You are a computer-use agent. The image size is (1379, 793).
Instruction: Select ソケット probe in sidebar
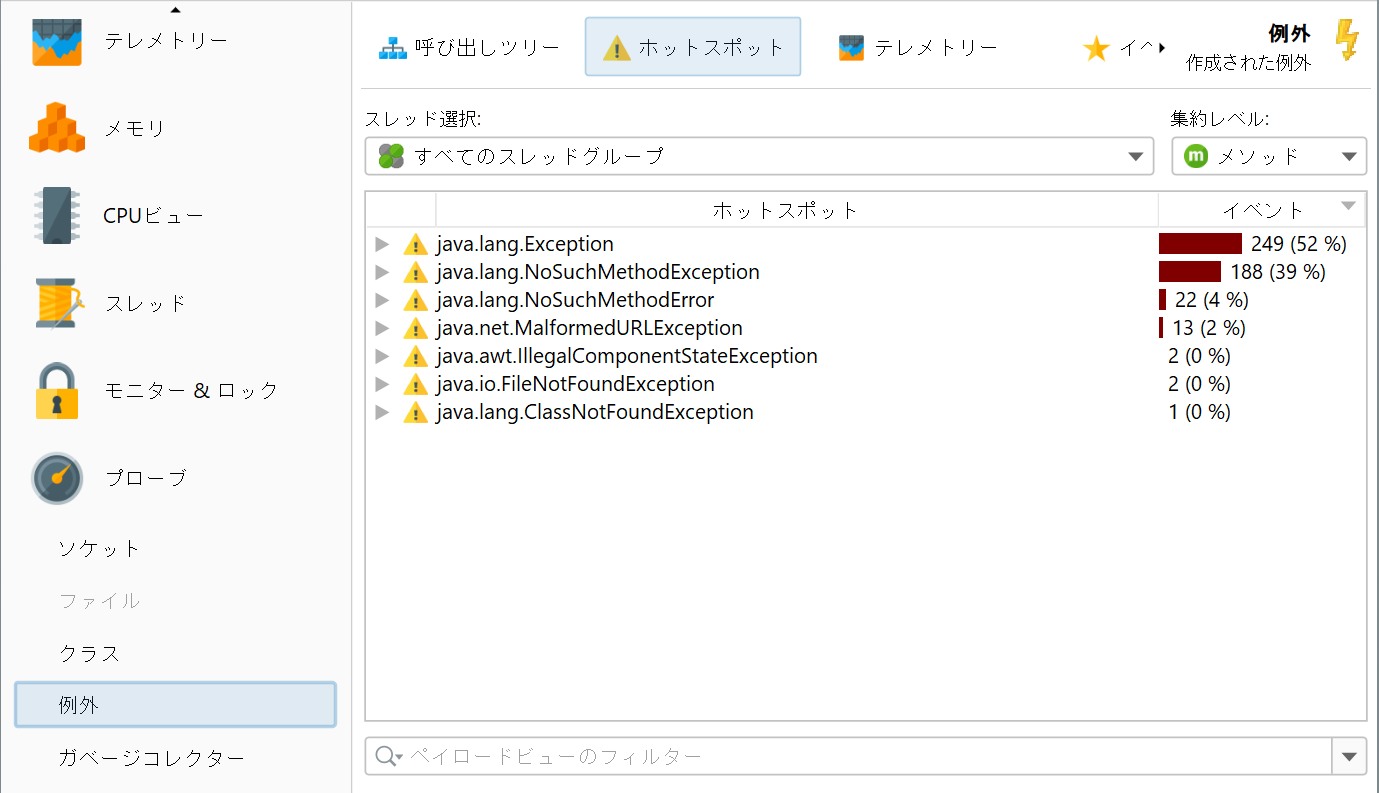(x=175, y=549)
